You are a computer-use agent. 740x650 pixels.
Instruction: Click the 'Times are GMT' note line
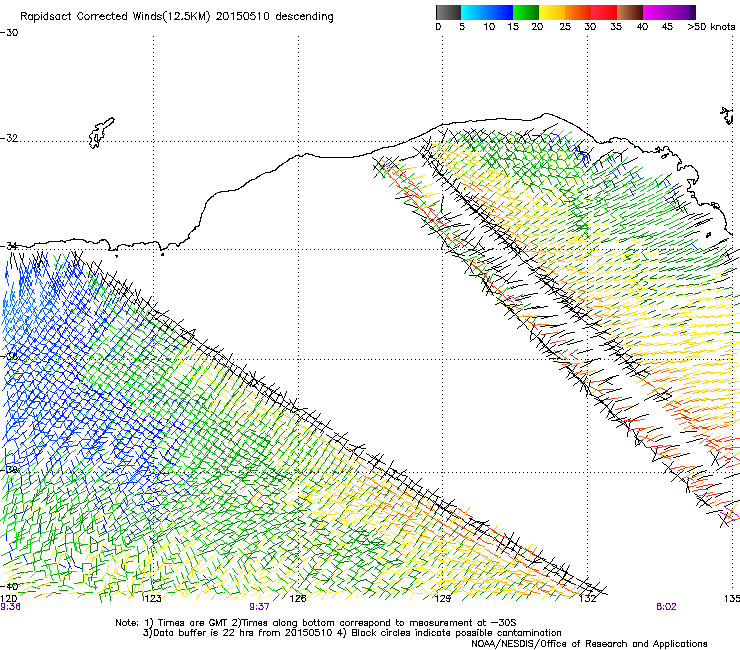tap(316, 623)
